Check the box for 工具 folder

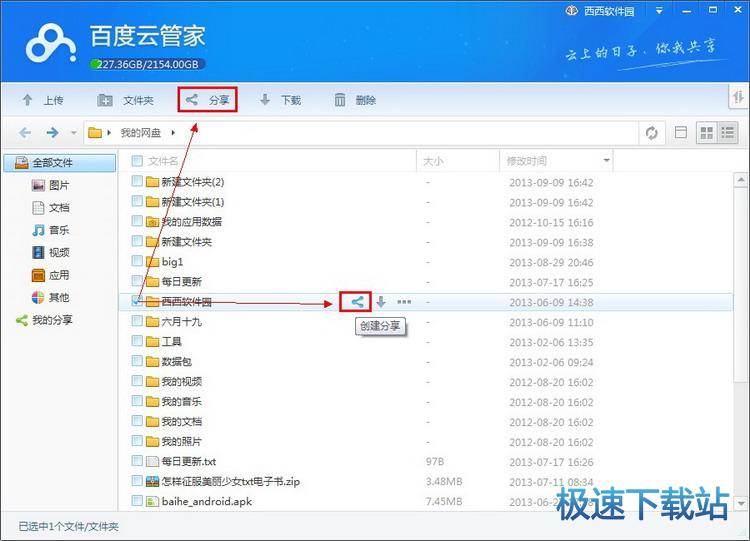click(137, 341)
